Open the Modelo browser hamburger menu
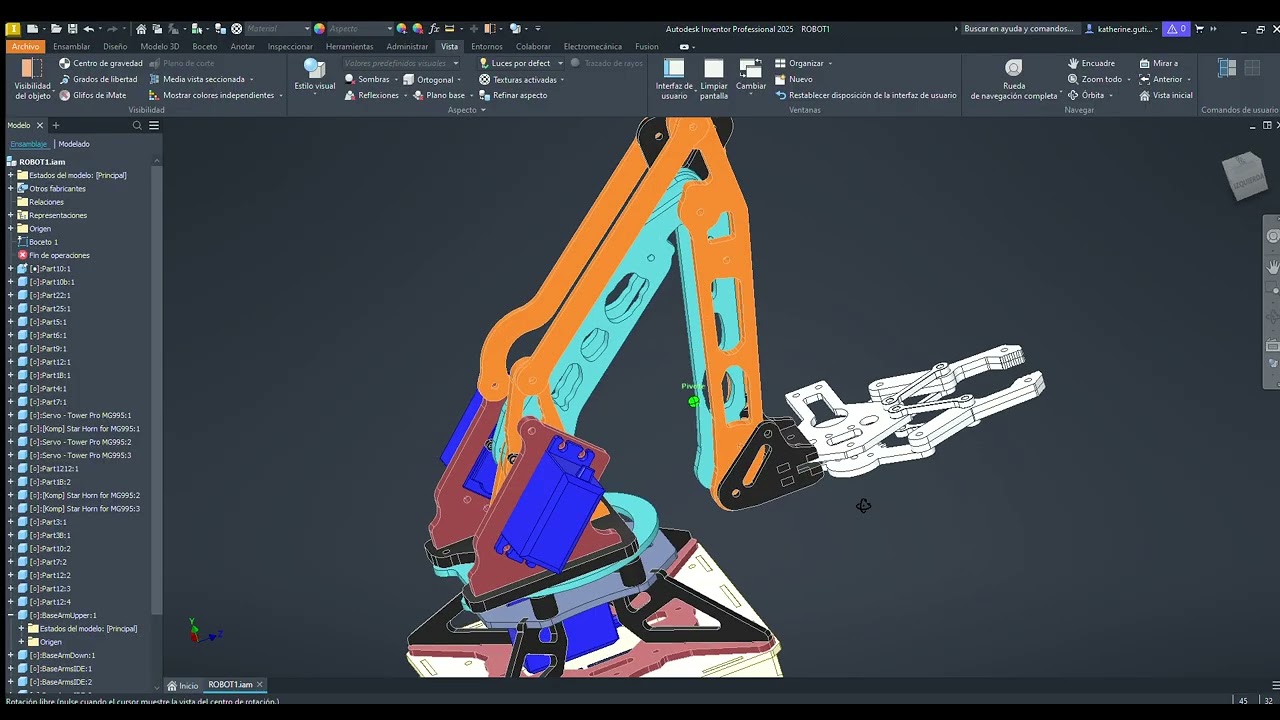 (x=154, y=125)
